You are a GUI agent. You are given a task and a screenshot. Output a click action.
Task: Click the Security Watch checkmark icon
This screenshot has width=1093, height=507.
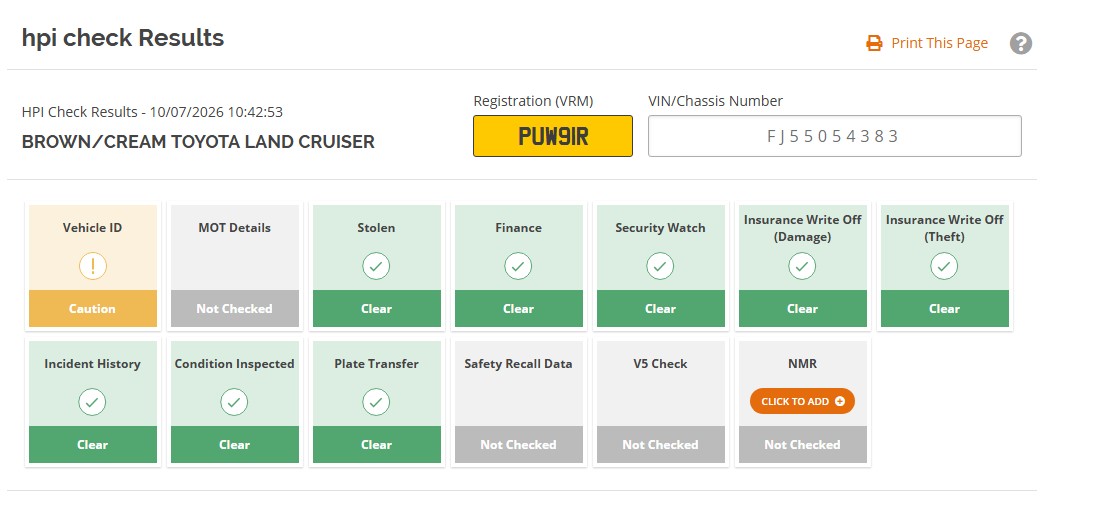click(x=660, y=266)
